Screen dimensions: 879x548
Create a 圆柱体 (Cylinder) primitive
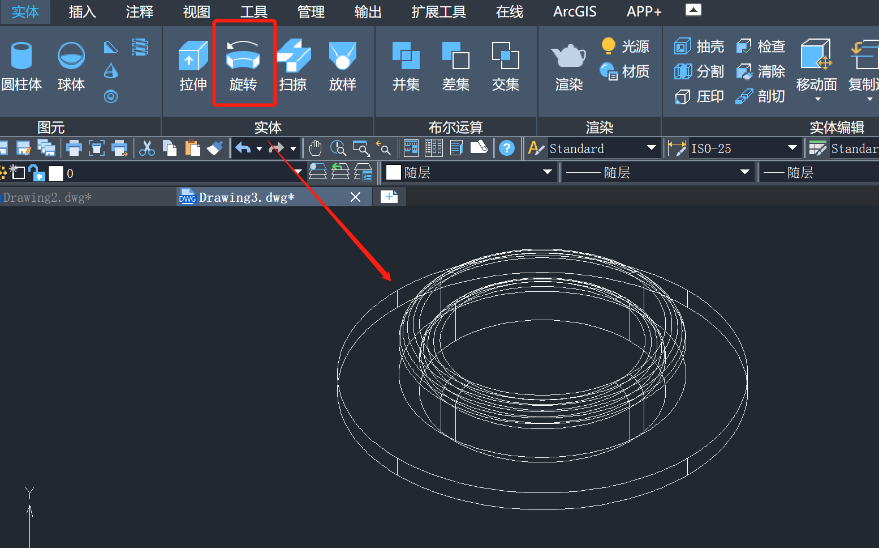(x=21, y=66)
